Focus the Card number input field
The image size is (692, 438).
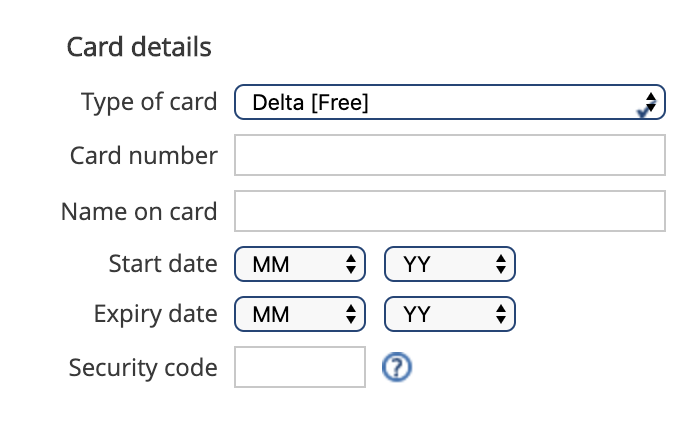450,155
